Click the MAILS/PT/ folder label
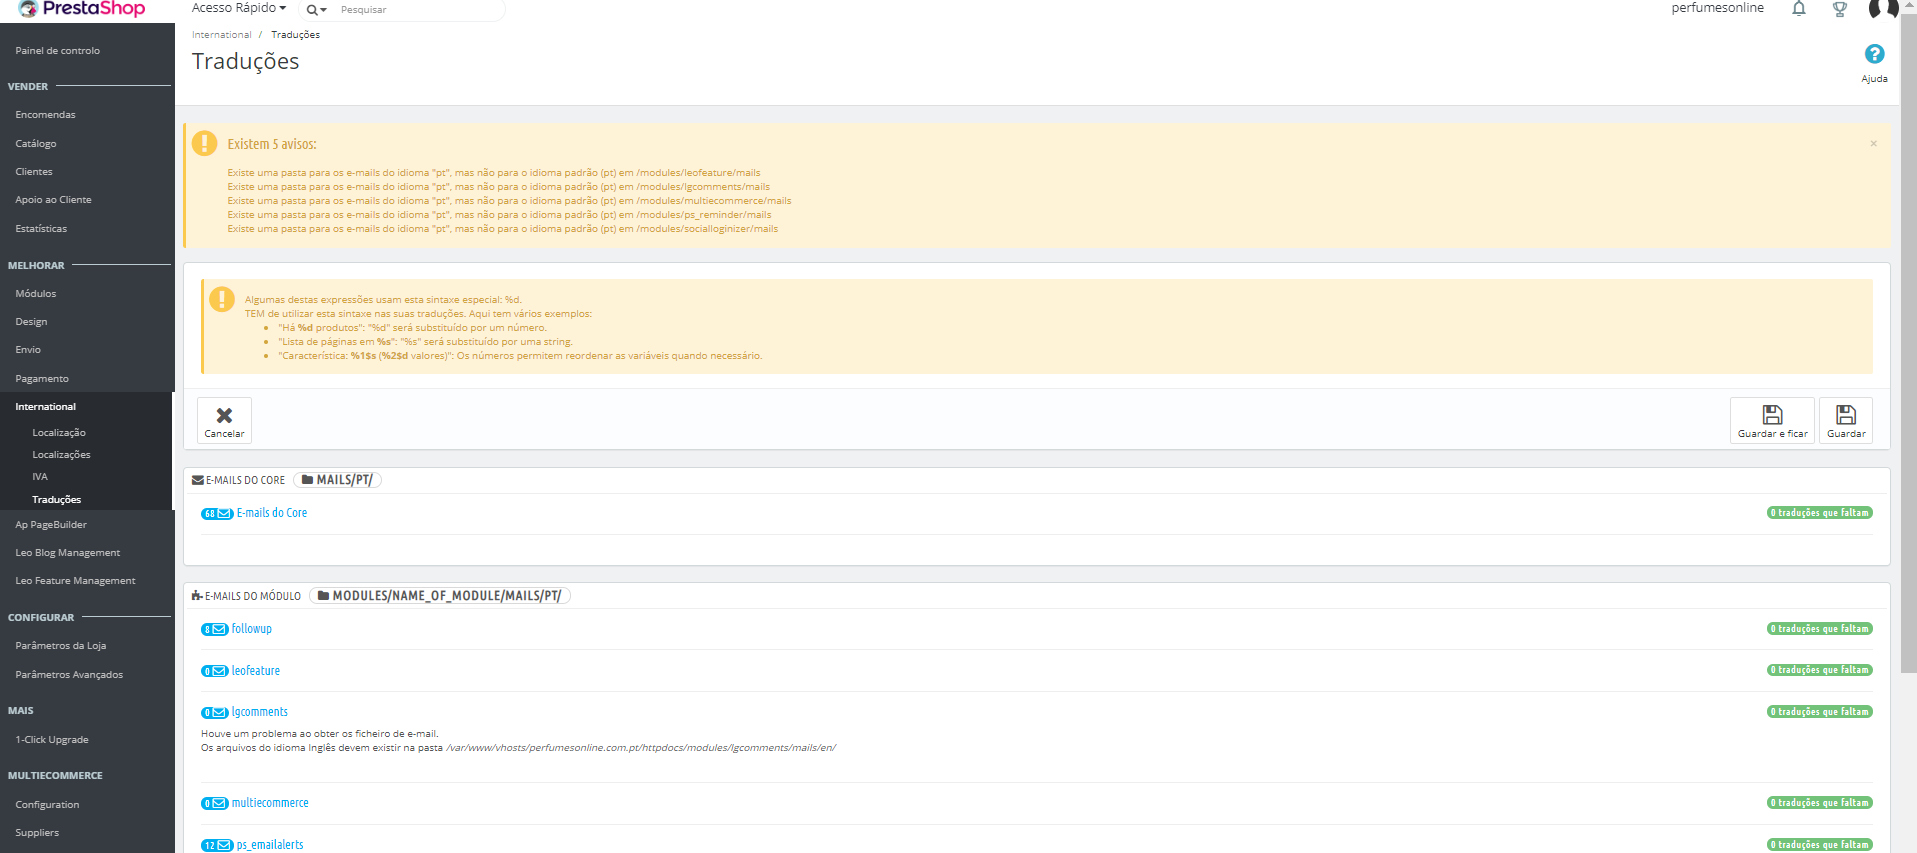This screenshot has width=1917, height=853. point(338,480)
